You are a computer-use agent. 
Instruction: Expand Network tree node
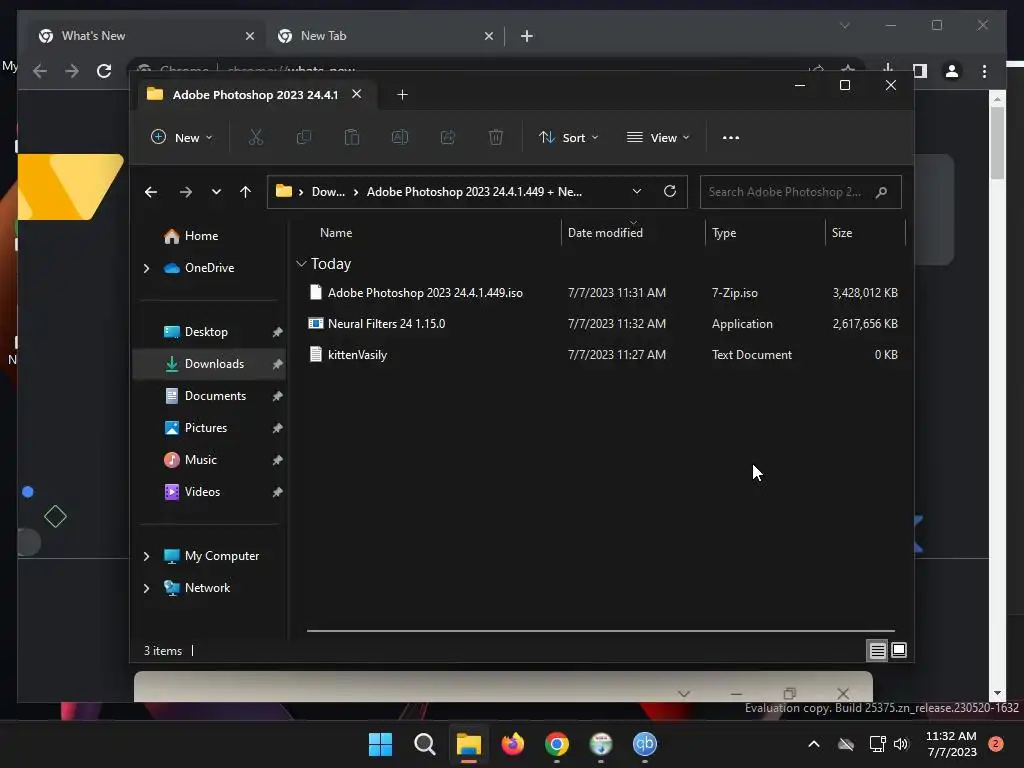point(146,588)
